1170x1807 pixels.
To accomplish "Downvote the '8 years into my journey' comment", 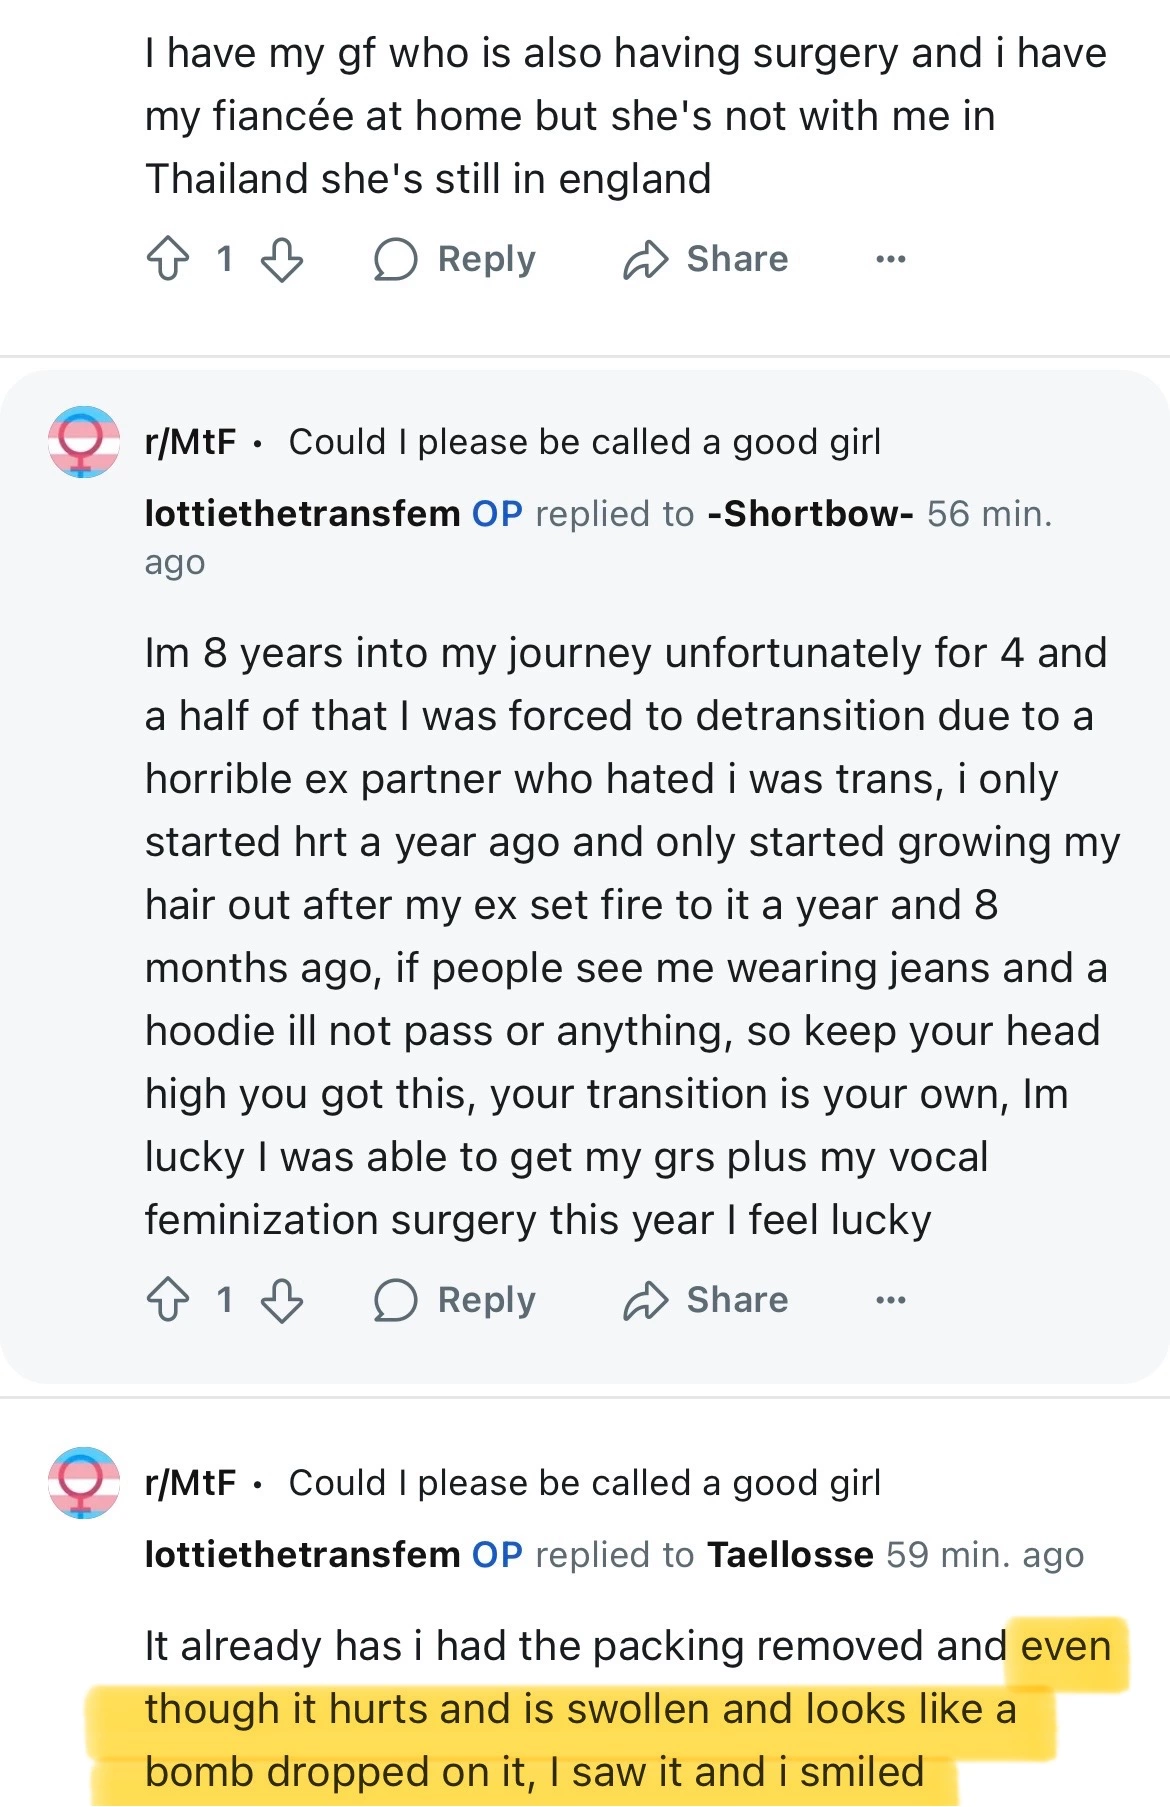I will [282, 1300].
